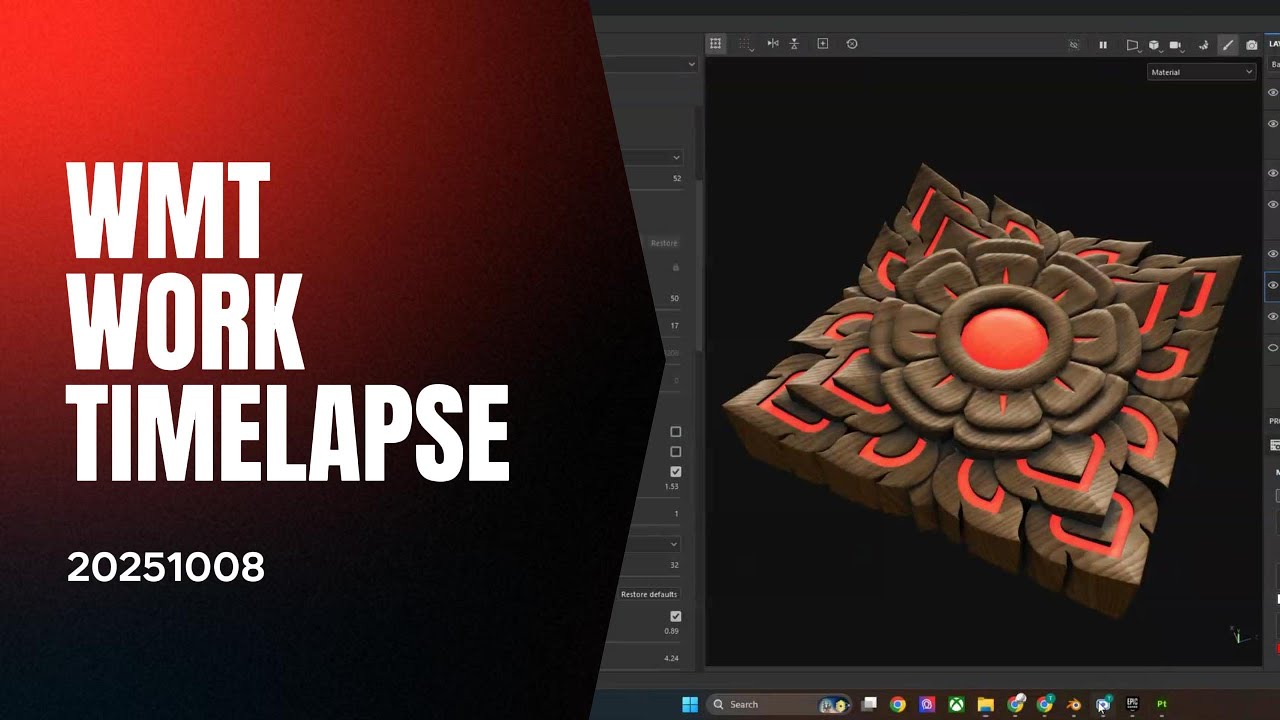Select the paint brush mode icon
The image size is (1280, 720).
1228,45
